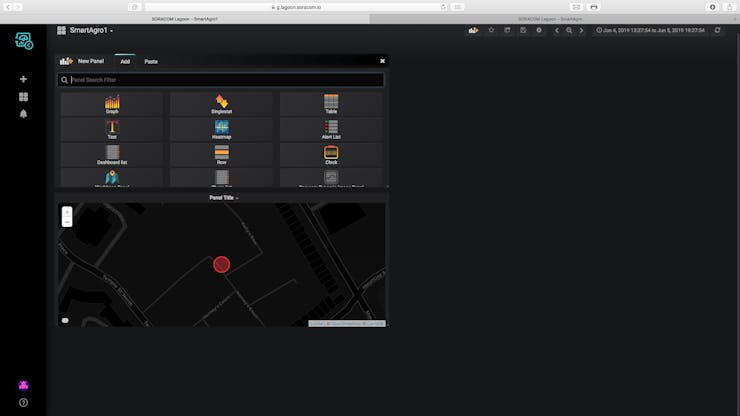This screenshot has height=416, width=740.
Task: Click the browser address bar
Action: coord(296,7)
